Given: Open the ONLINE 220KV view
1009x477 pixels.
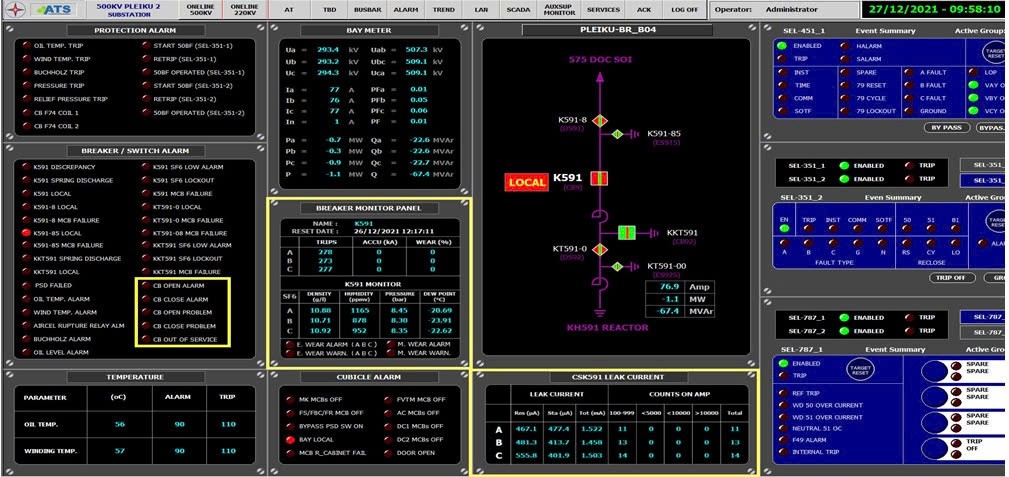Looking at the screenshot, I should click(243, 10).
